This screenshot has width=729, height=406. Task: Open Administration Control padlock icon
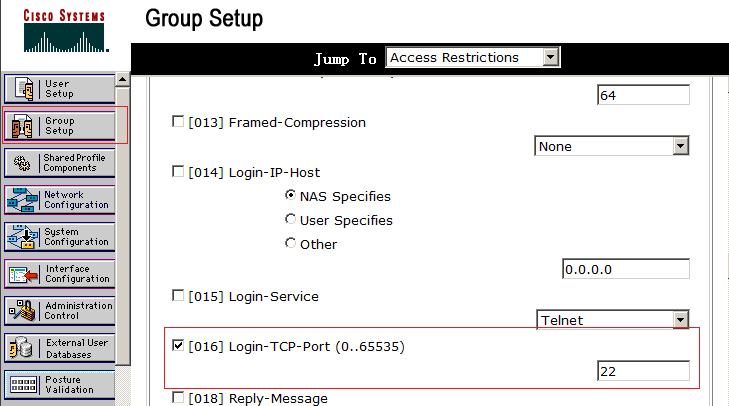click(23, 311)
